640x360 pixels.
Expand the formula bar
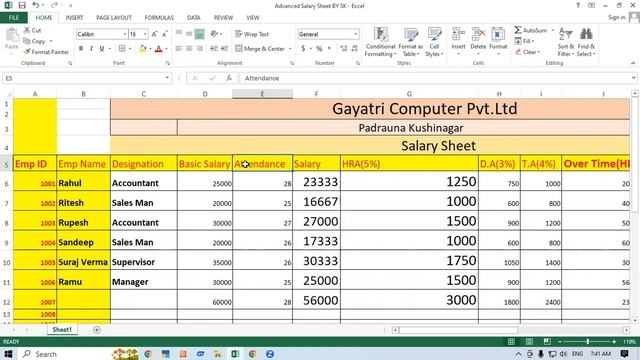[633, 78]
